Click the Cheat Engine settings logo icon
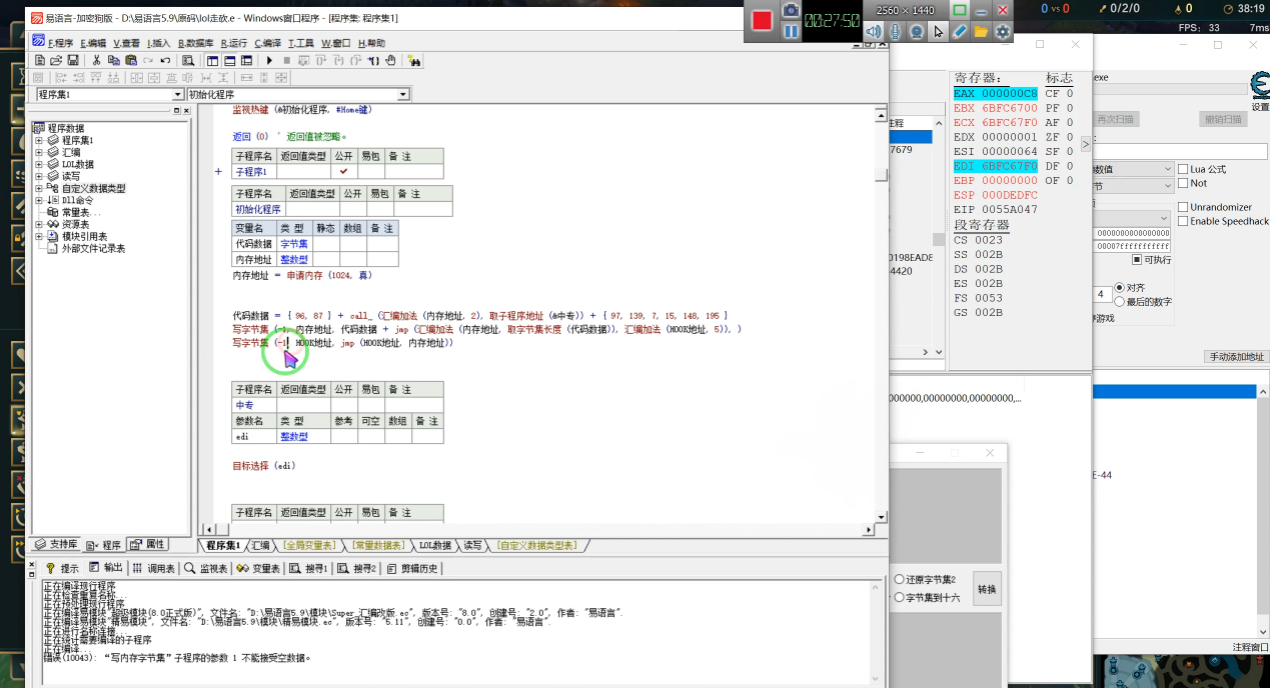Viewport: 1270px width, 688px height. [x=1260, y=85]
